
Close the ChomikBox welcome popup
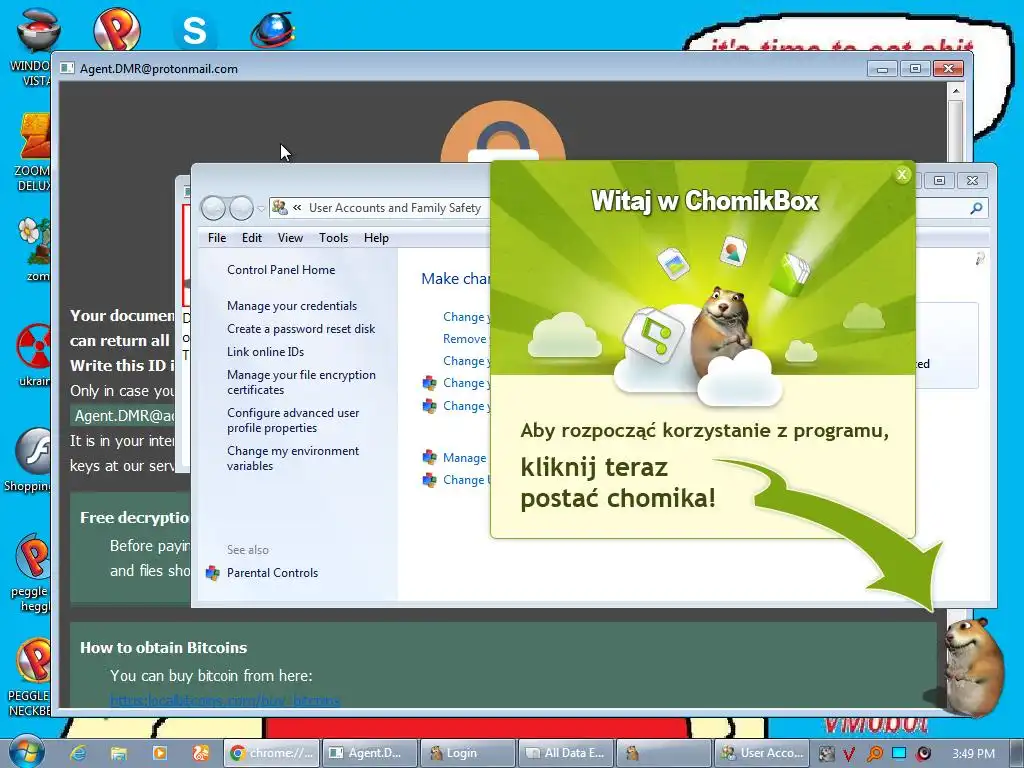click(902, 174)
